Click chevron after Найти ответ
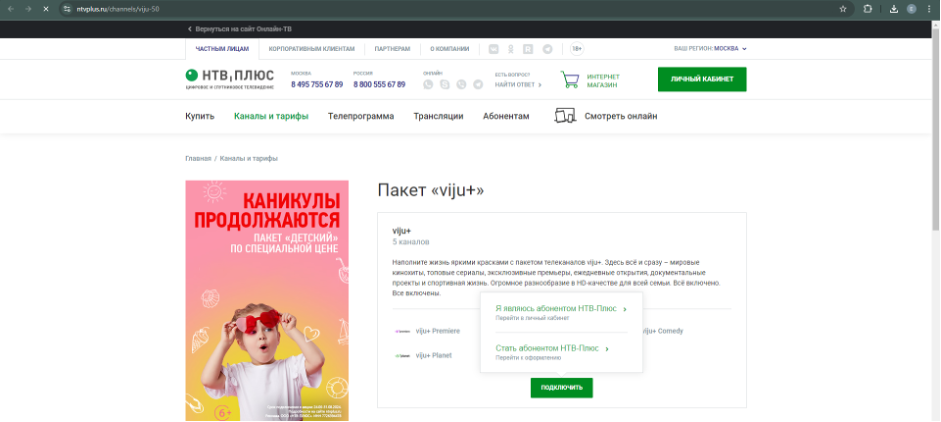The height and width of the screenshot is (422, 941). 540,85
